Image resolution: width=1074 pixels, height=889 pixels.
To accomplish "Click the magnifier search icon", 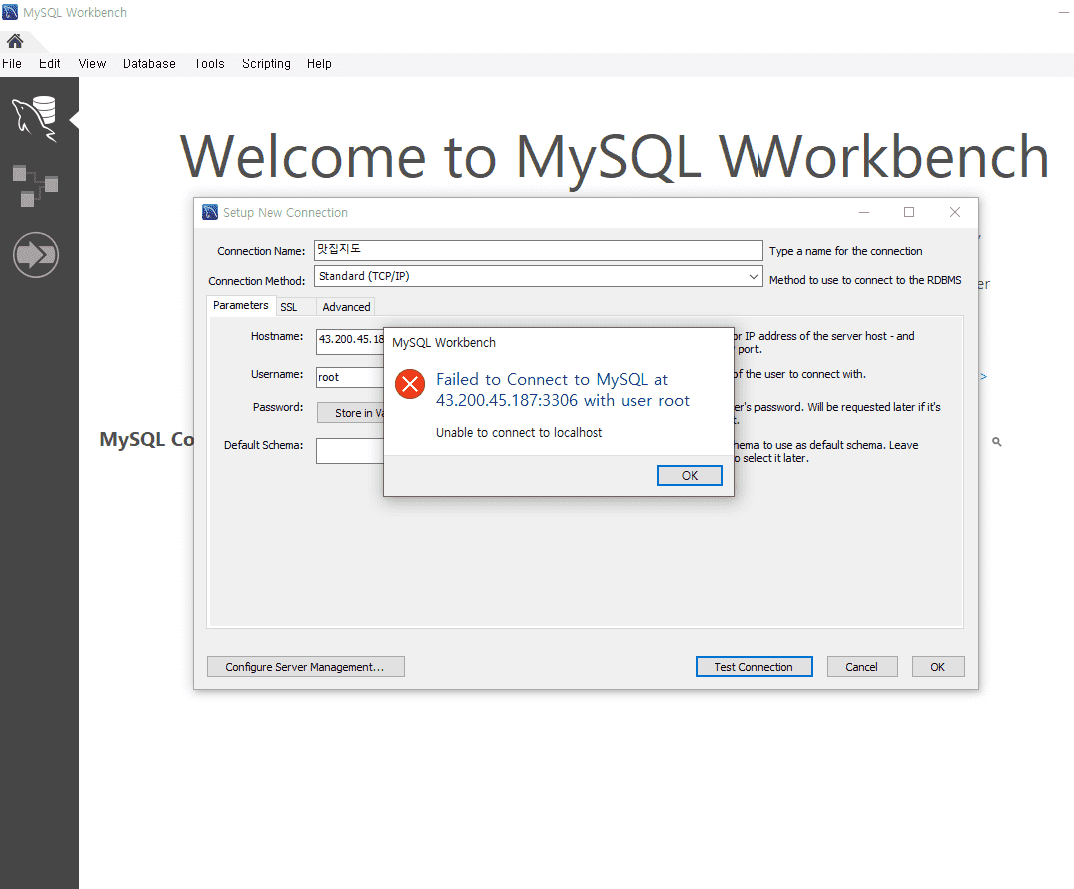I will [996, 440].
